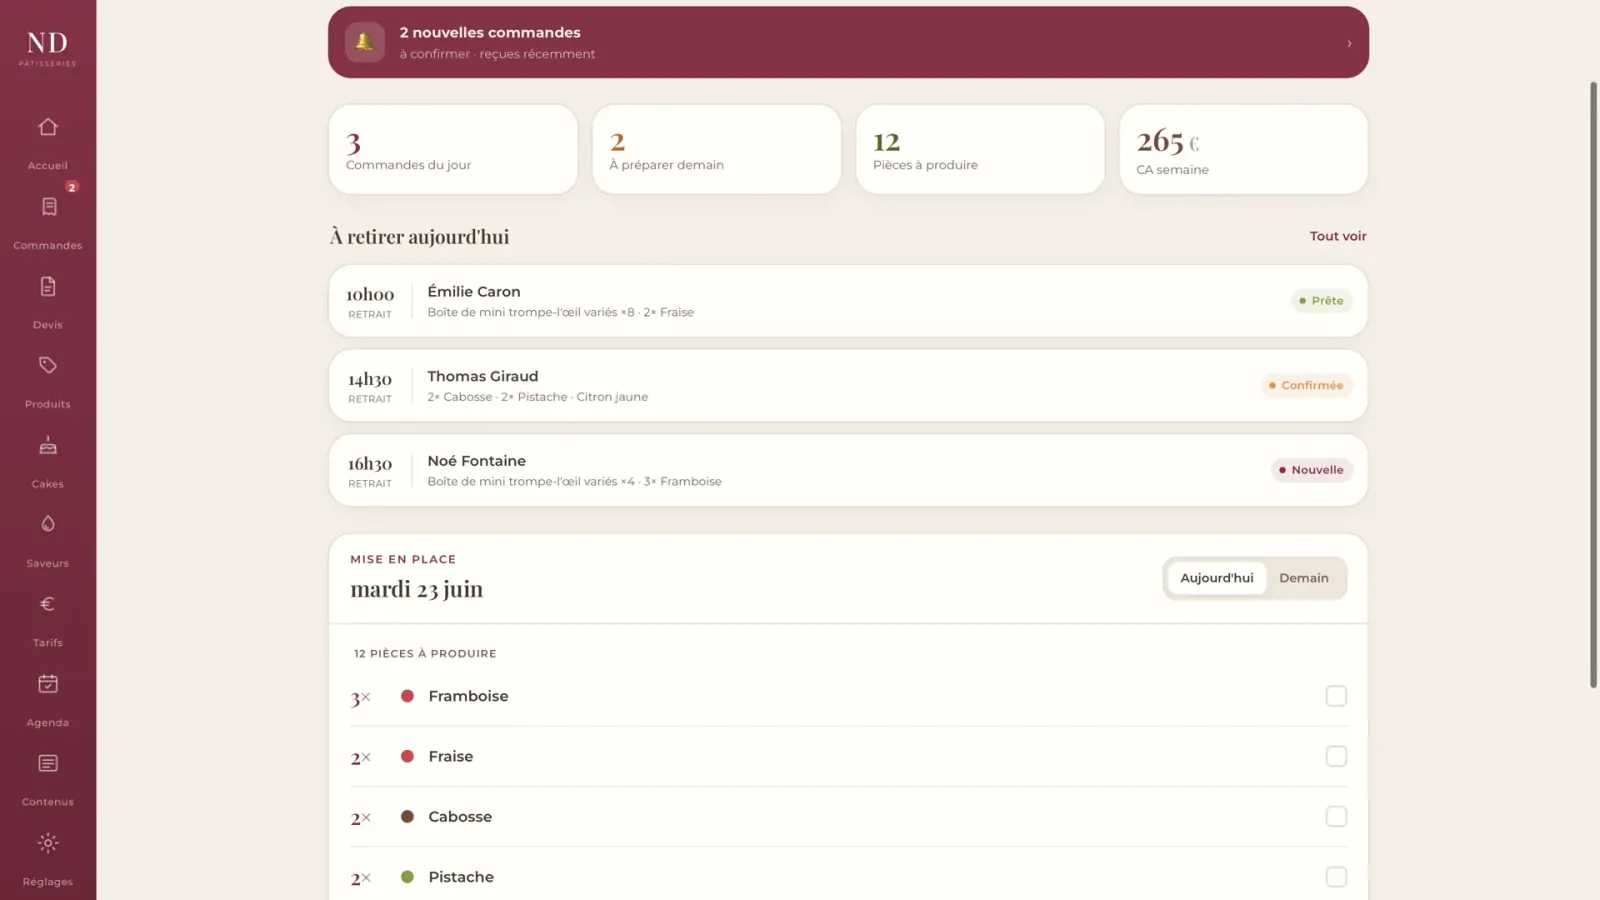Click the bell icon in notification banner
The height and width of the screenshot is (900, 1600).
(365, 42)
